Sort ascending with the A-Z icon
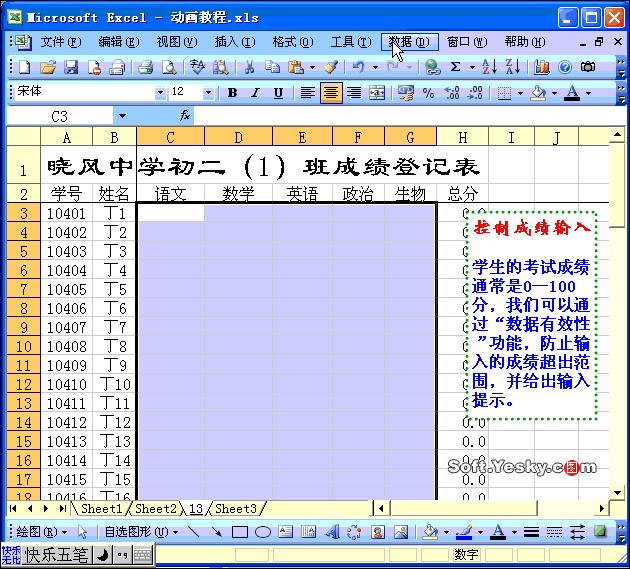The image size is (630, 569). 489,67
